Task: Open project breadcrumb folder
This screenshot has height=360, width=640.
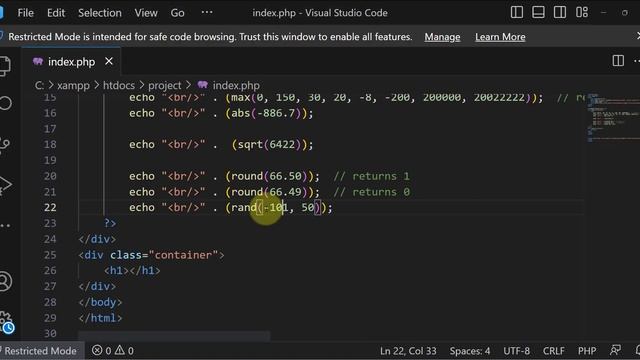Action: pos(164,85)
